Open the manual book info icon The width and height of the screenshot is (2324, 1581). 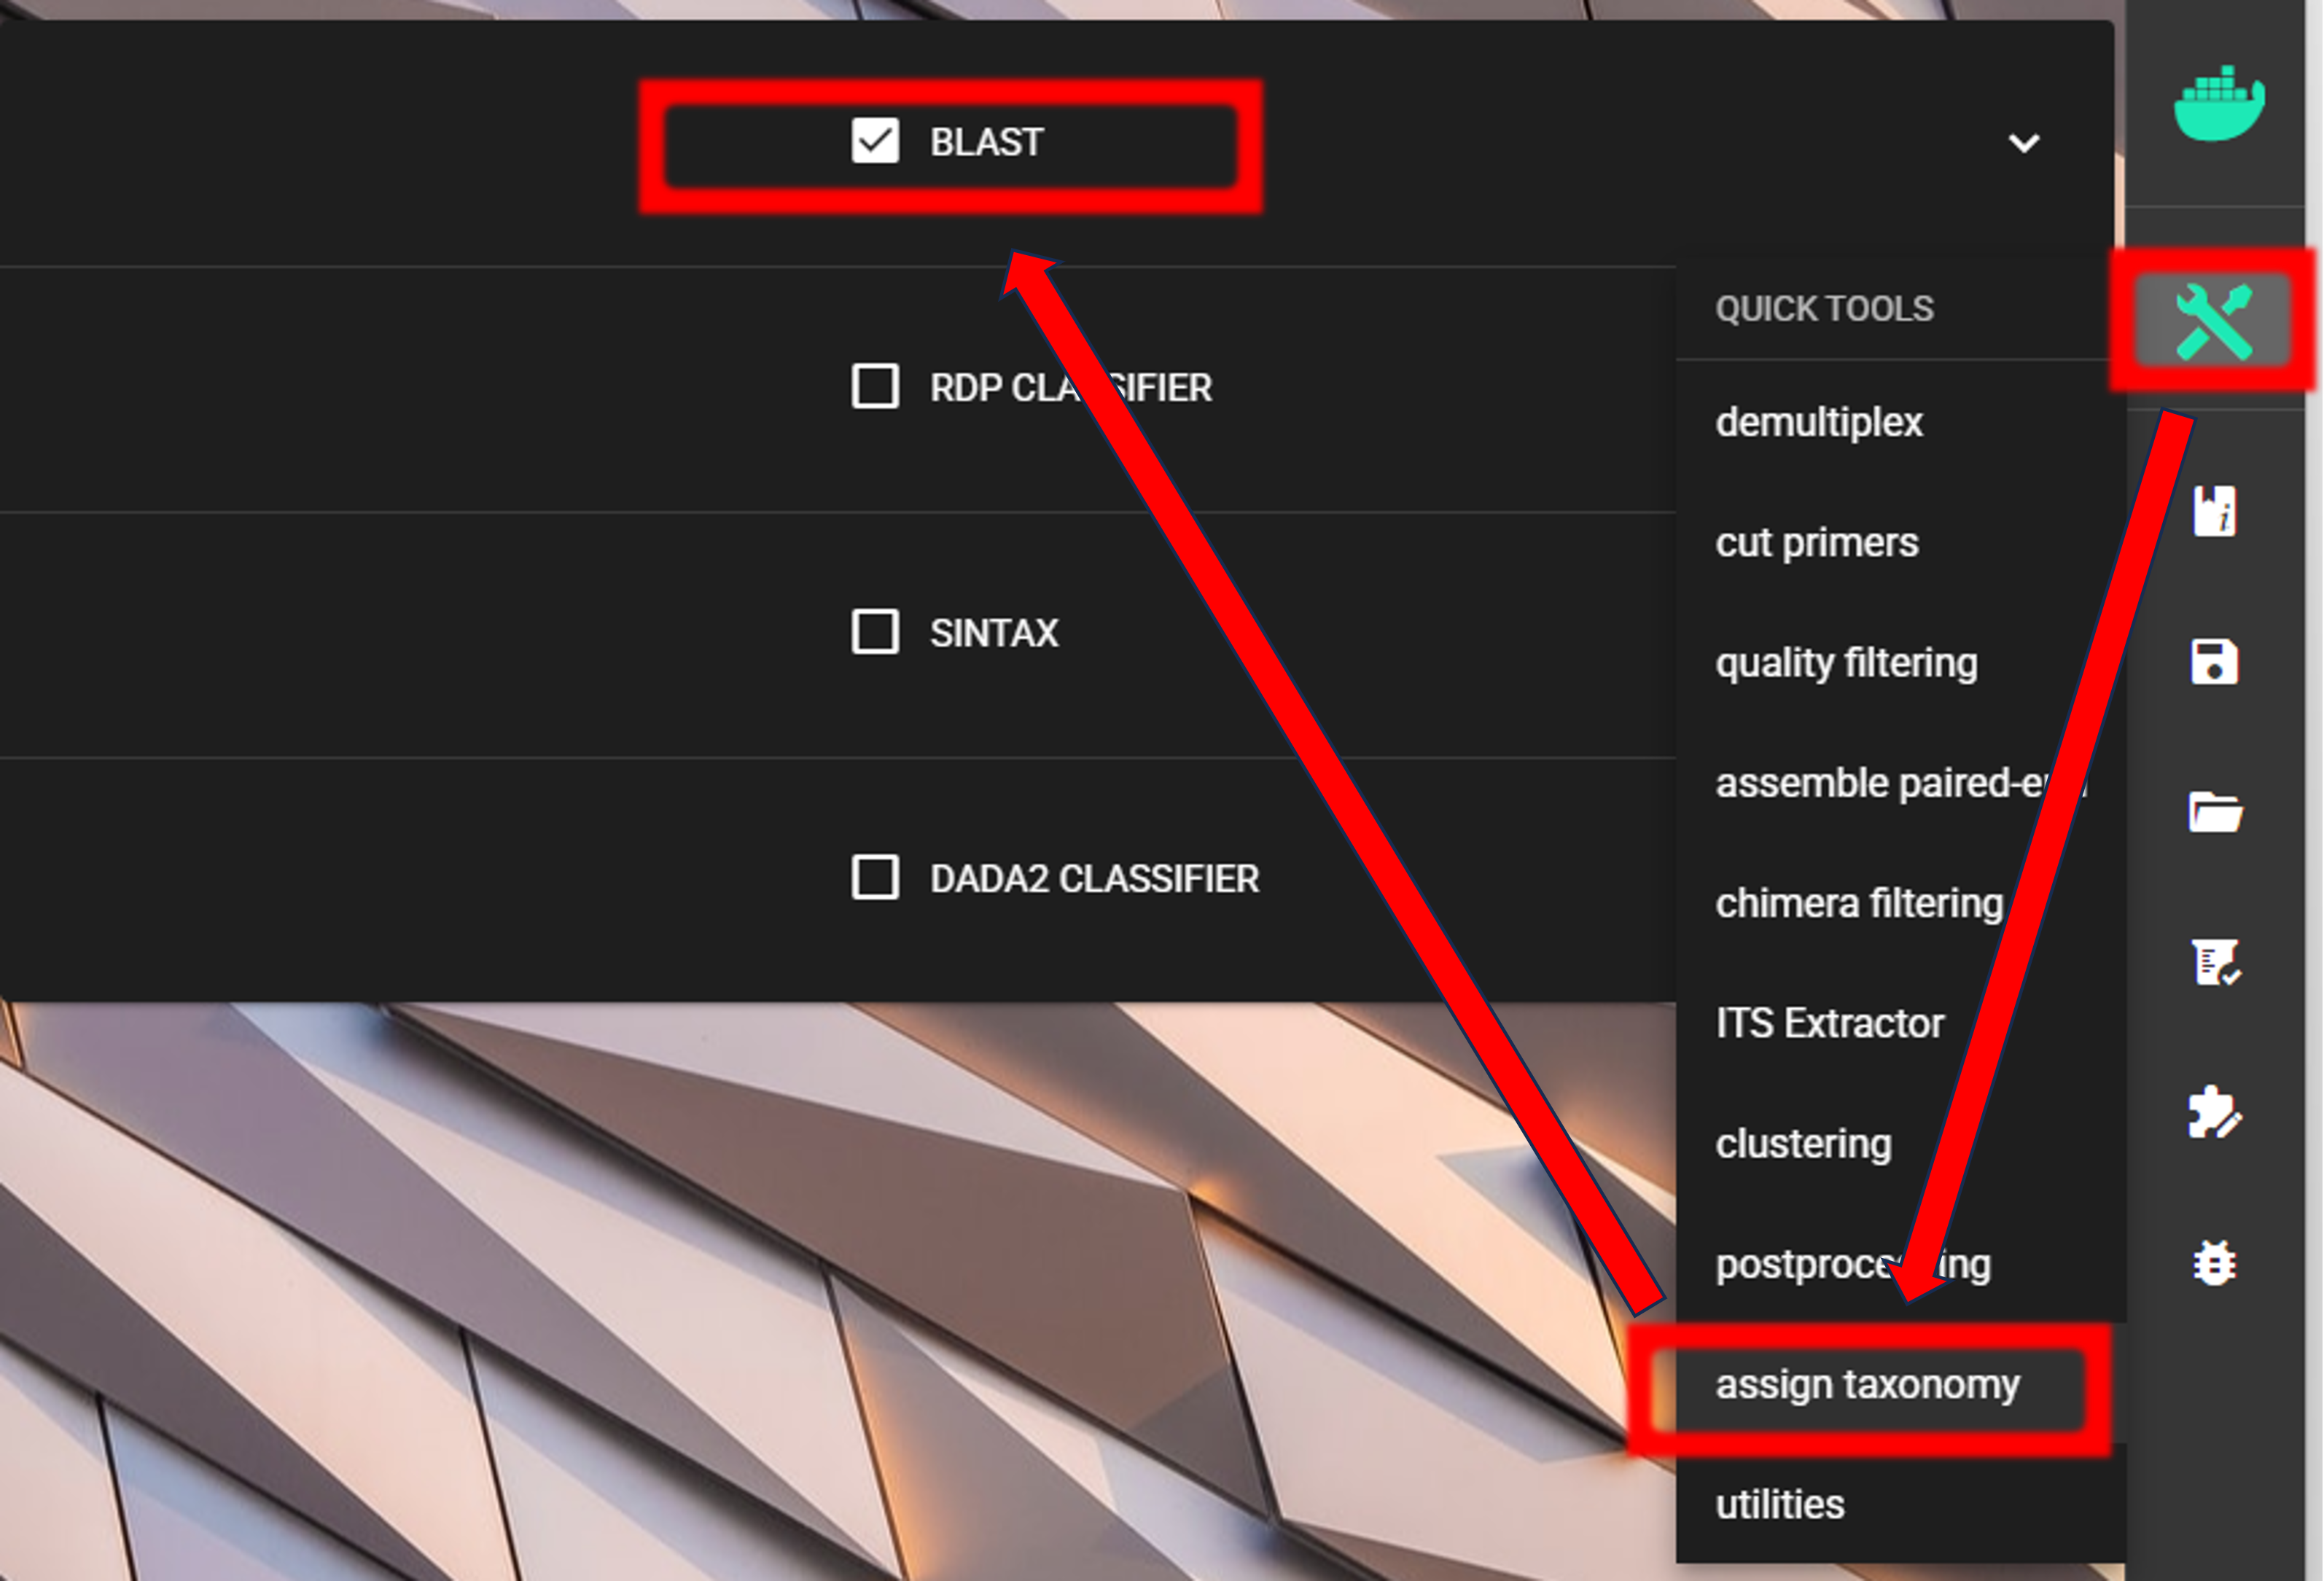tap(2215, 511)
